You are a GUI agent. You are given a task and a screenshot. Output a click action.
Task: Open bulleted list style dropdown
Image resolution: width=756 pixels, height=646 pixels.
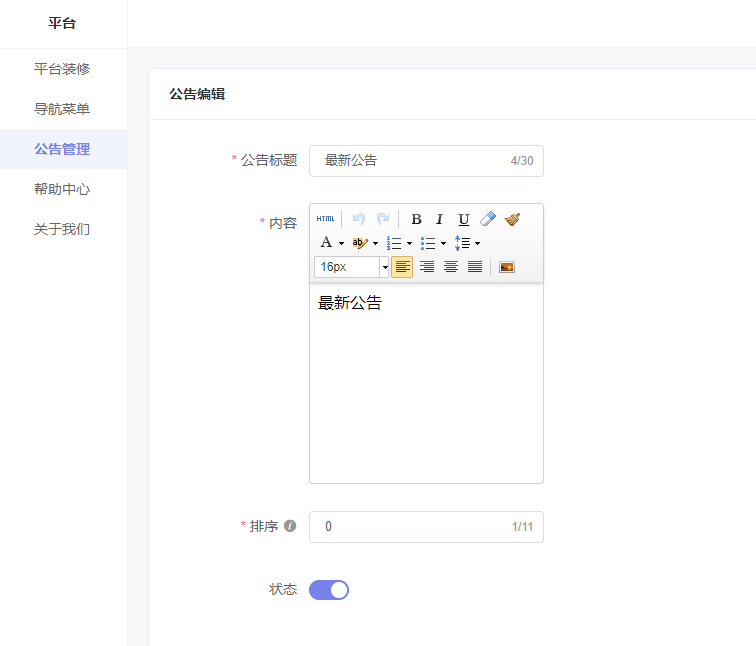443,243
